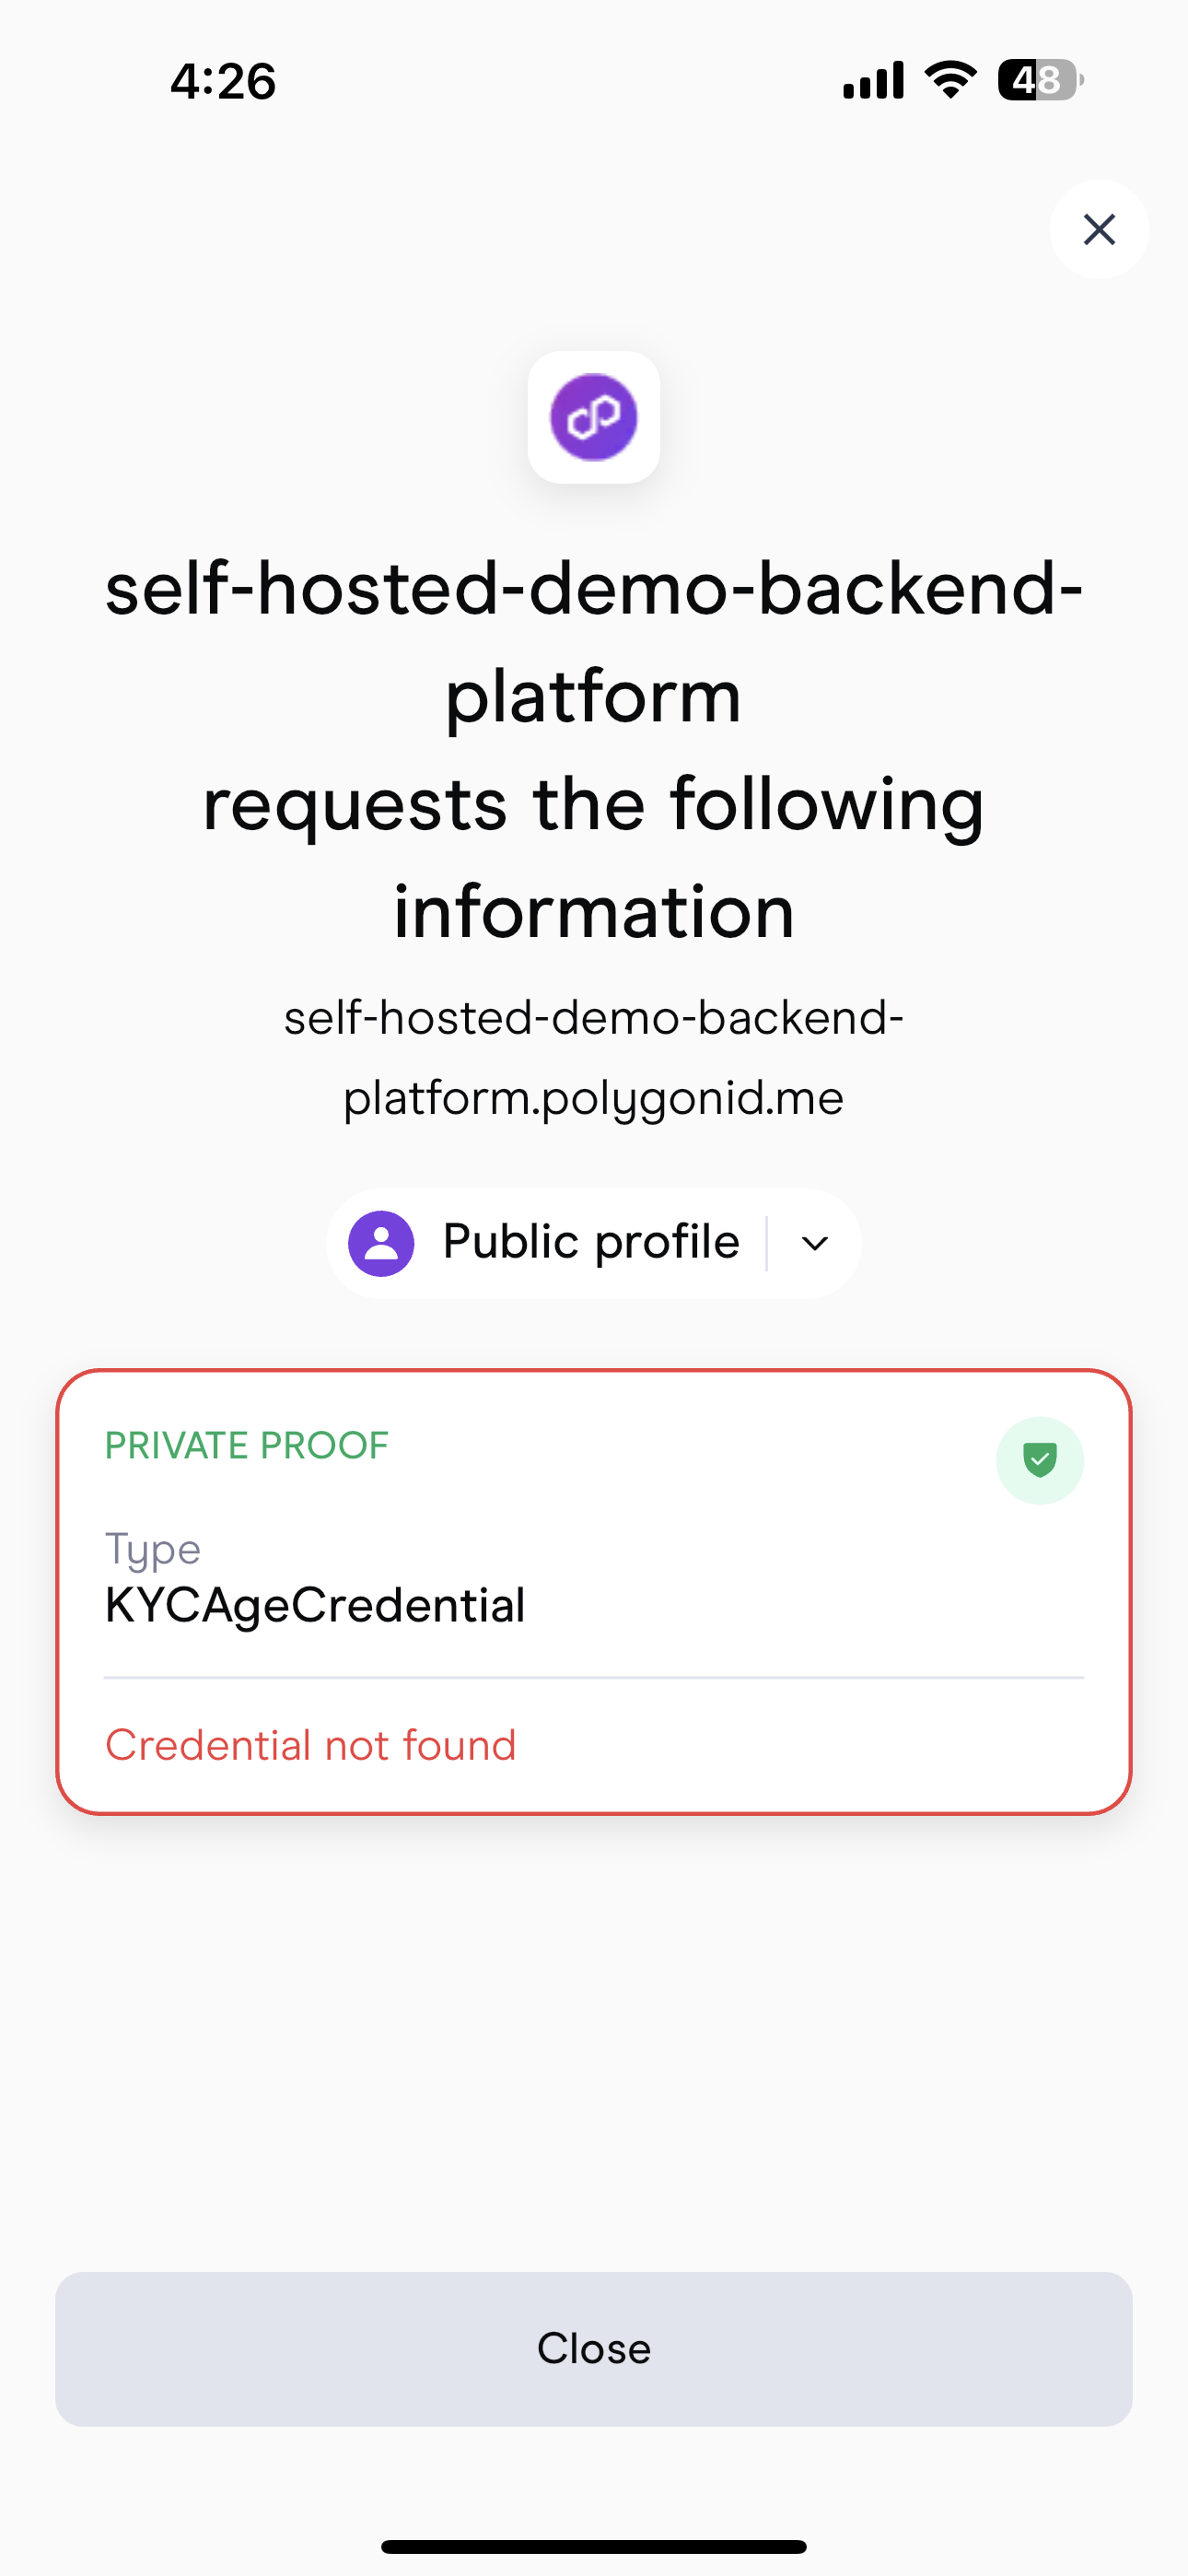Select the PRIVATE PROOF section header
The height and width of the screenshot is (2576, 1188).
pyautogui.click(x=246, y=1444)
